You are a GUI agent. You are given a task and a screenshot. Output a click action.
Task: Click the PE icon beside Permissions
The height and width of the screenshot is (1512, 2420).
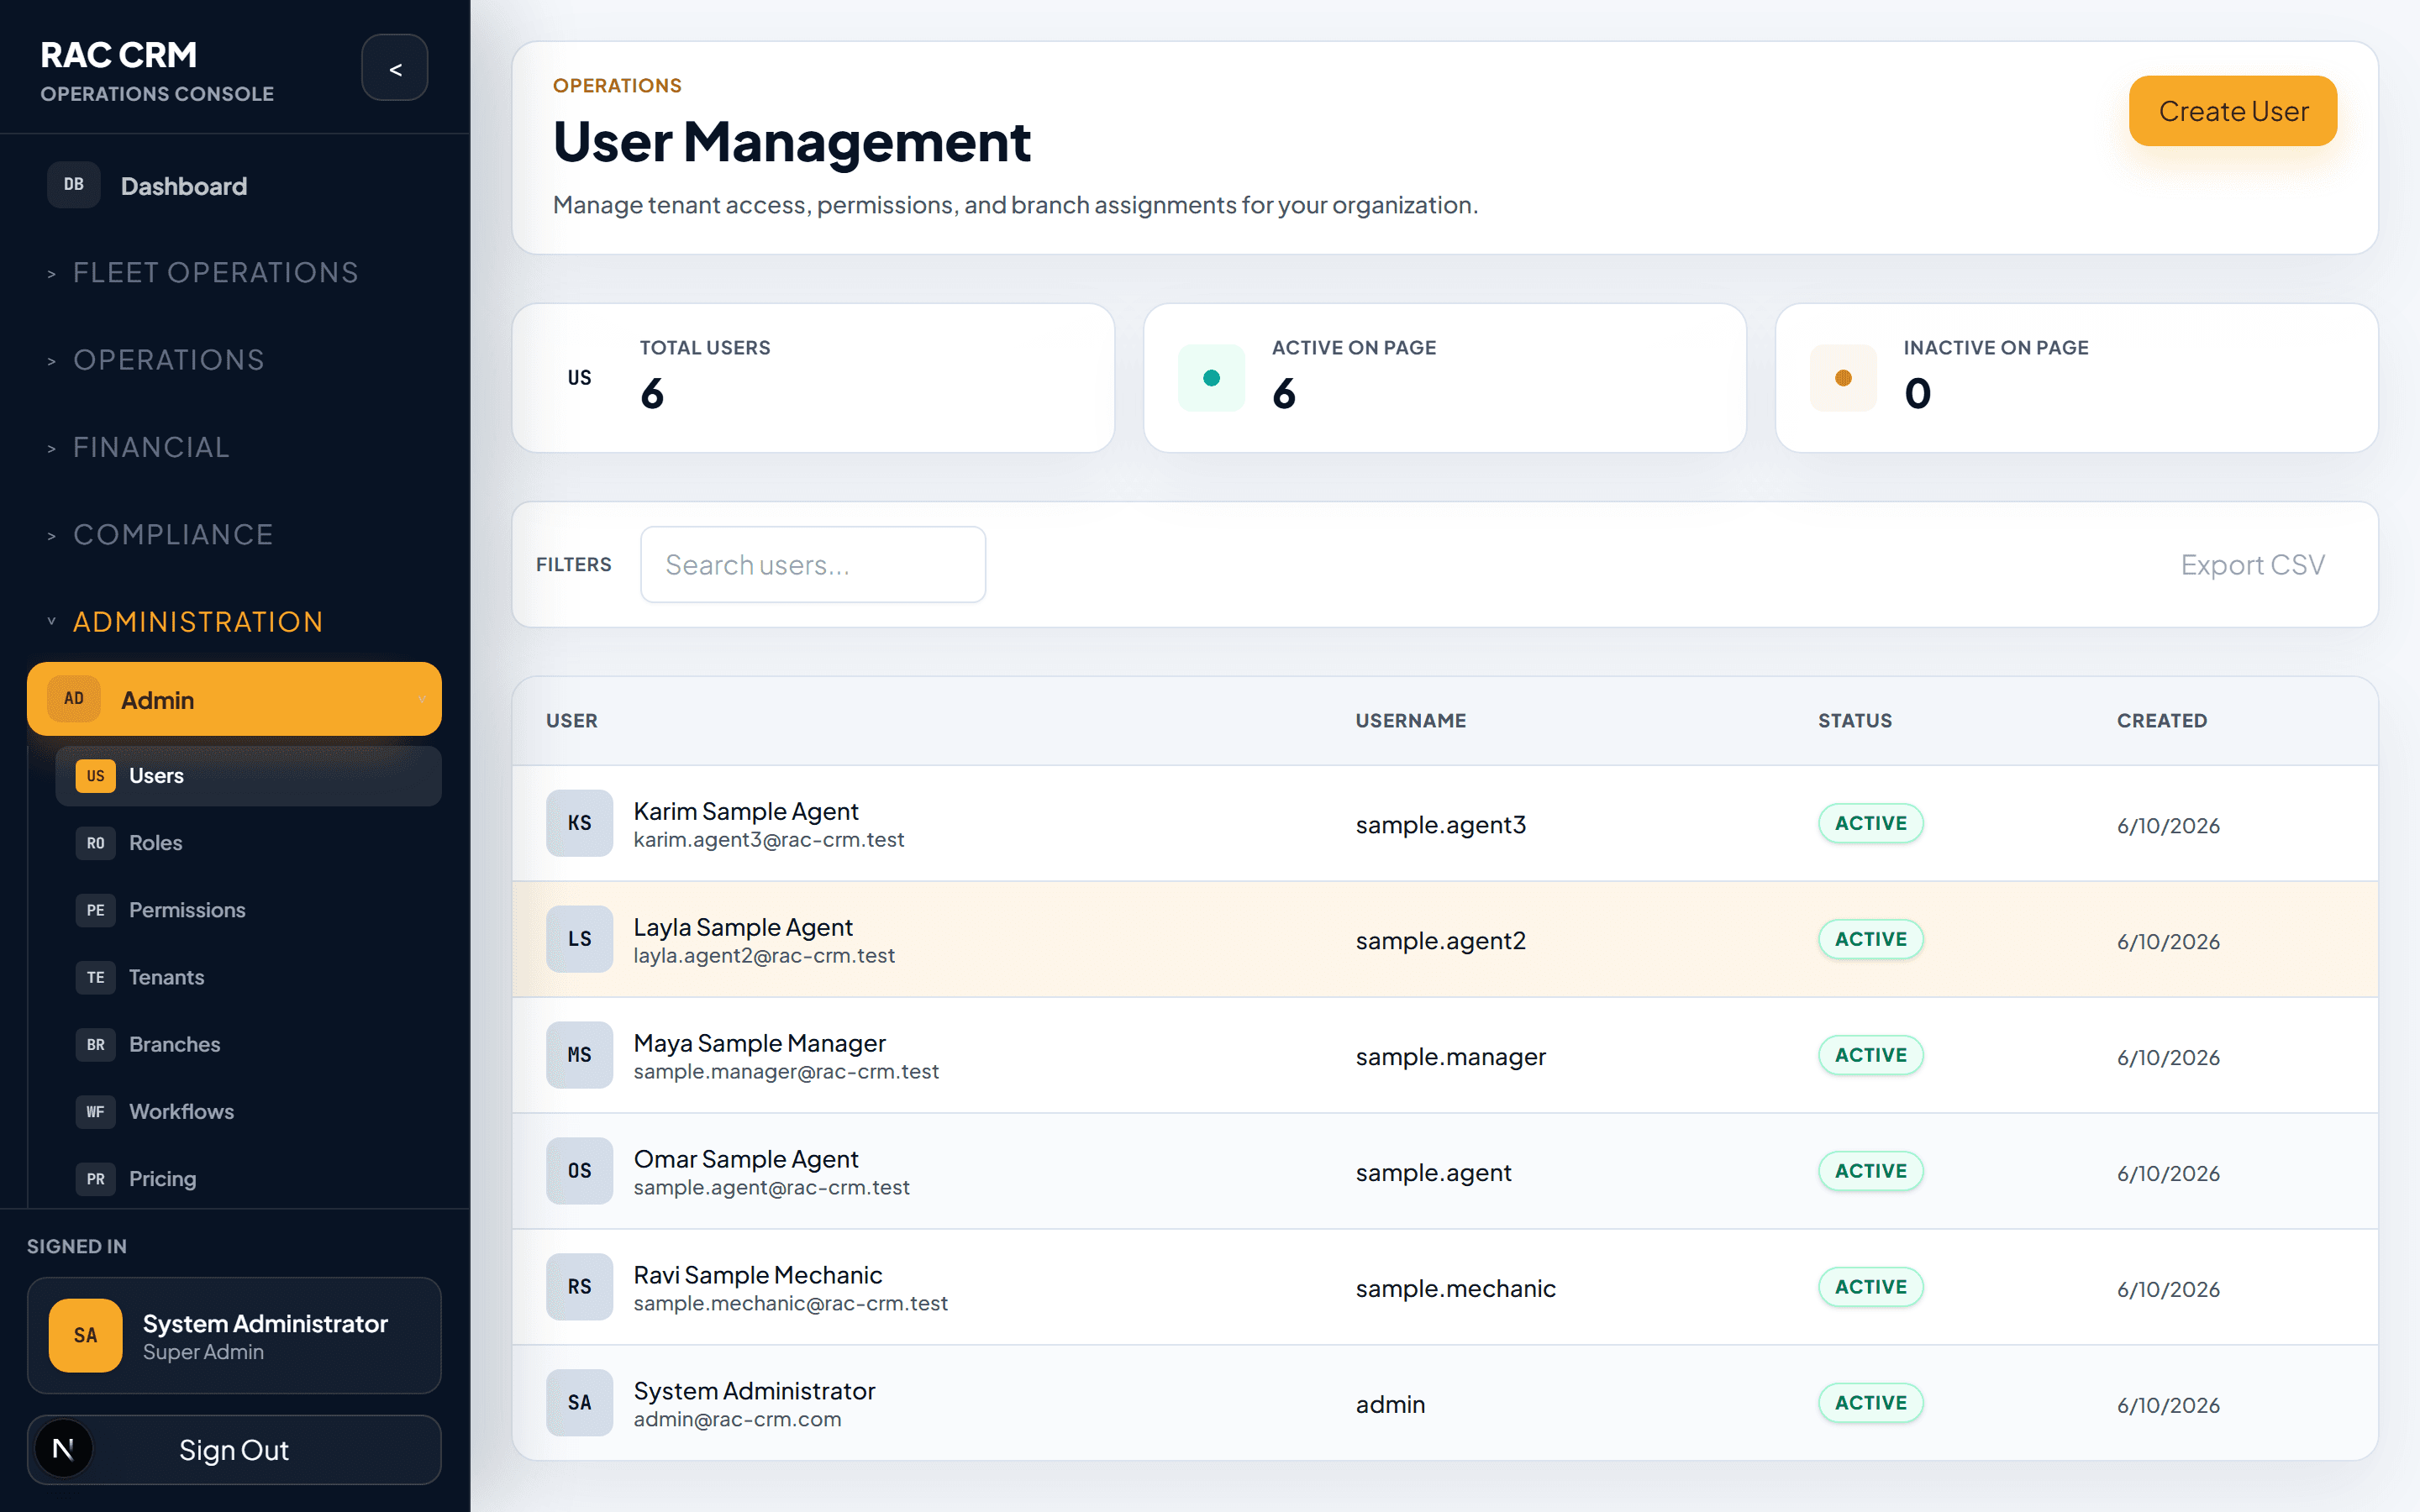click(96, 910)
